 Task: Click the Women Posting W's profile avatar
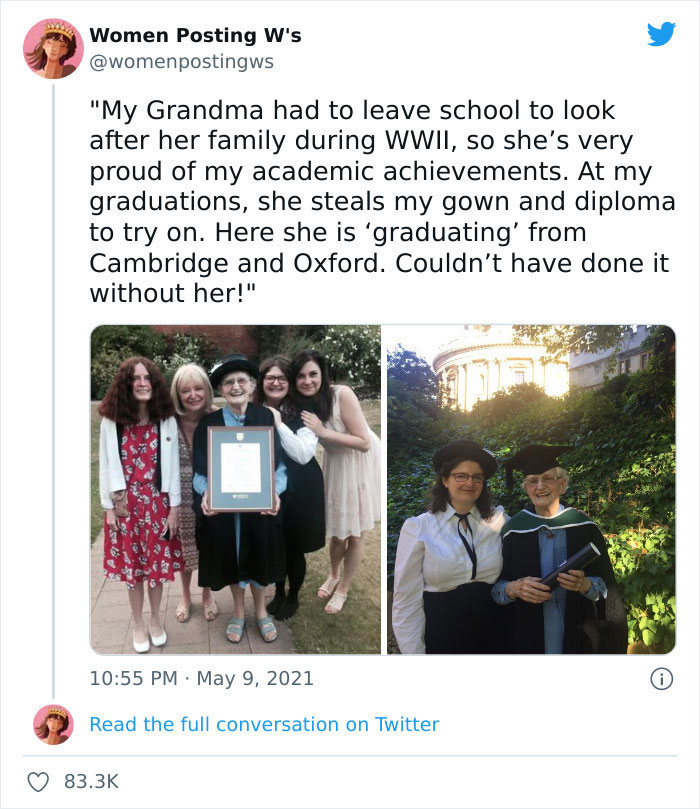coord(53,48)
